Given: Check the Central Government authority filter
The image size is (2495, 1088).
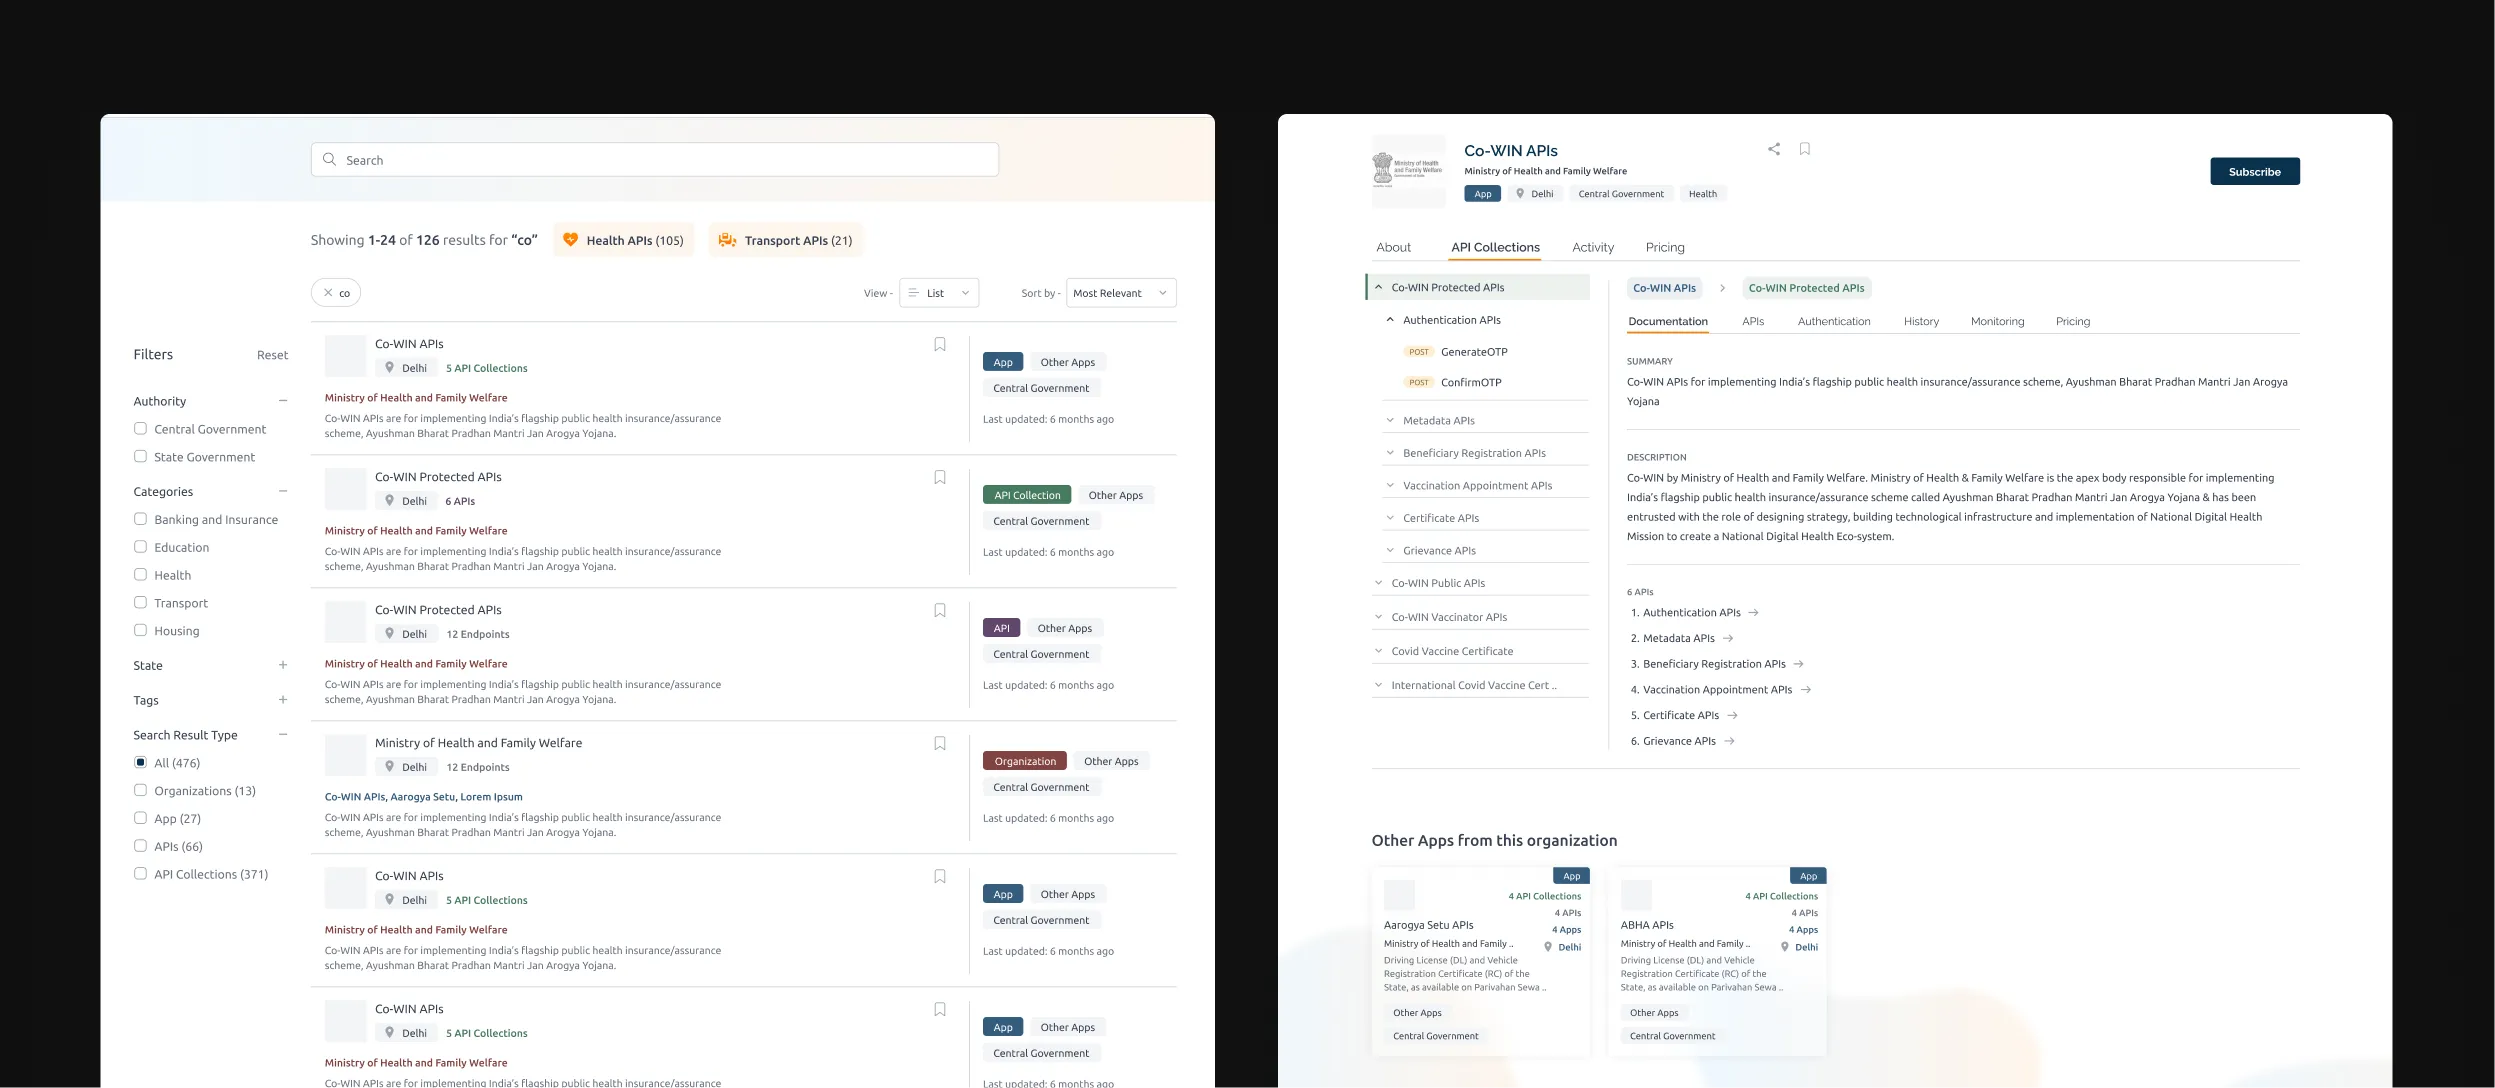Looking at the screenshot, I should pyautogui.click(x=140, y=429).
